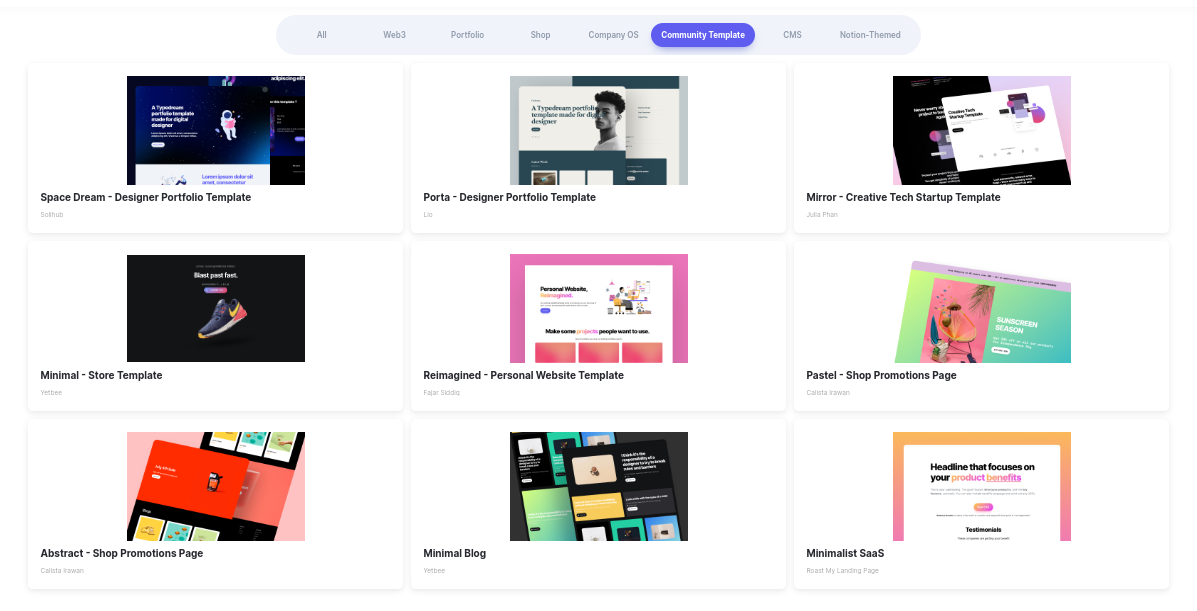The width and height of the screenshot is (1197, 611).
Task: Click title Minimal - Store Template
Action: [102, 375]
